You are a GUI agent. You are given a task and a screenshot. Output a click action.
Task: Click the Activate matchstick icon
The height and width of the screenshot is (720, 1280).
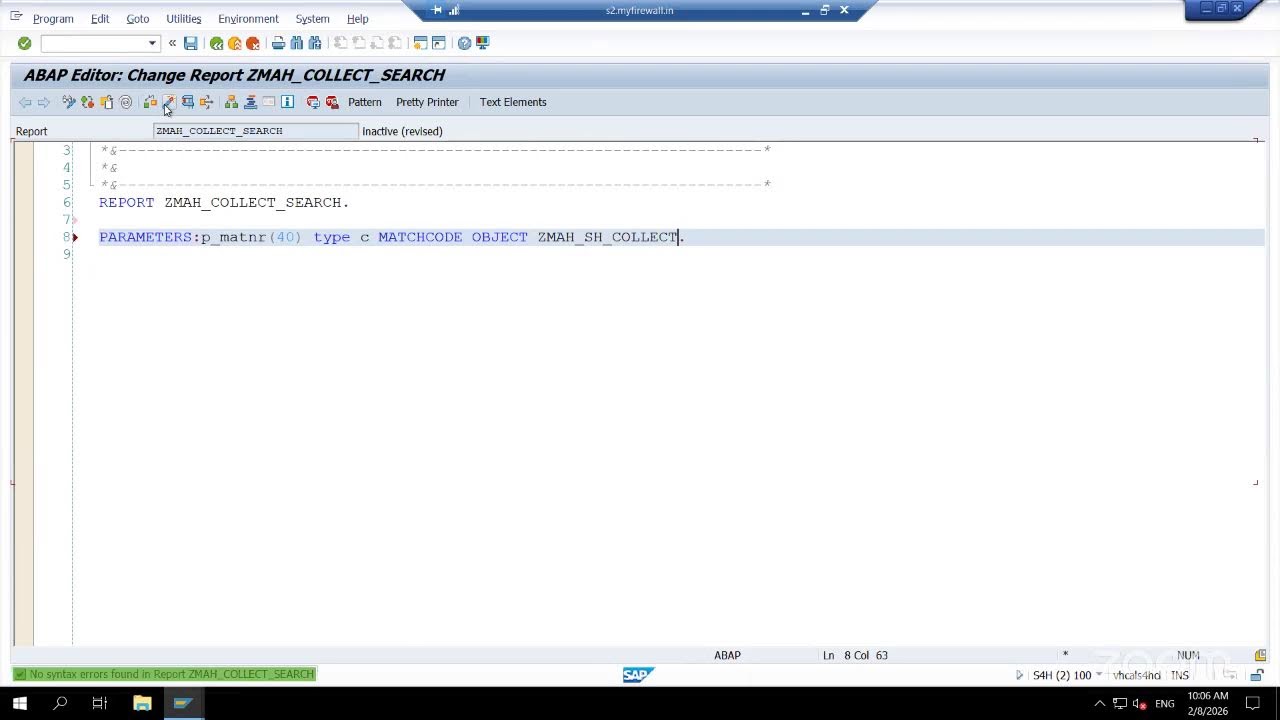point(169,102)
